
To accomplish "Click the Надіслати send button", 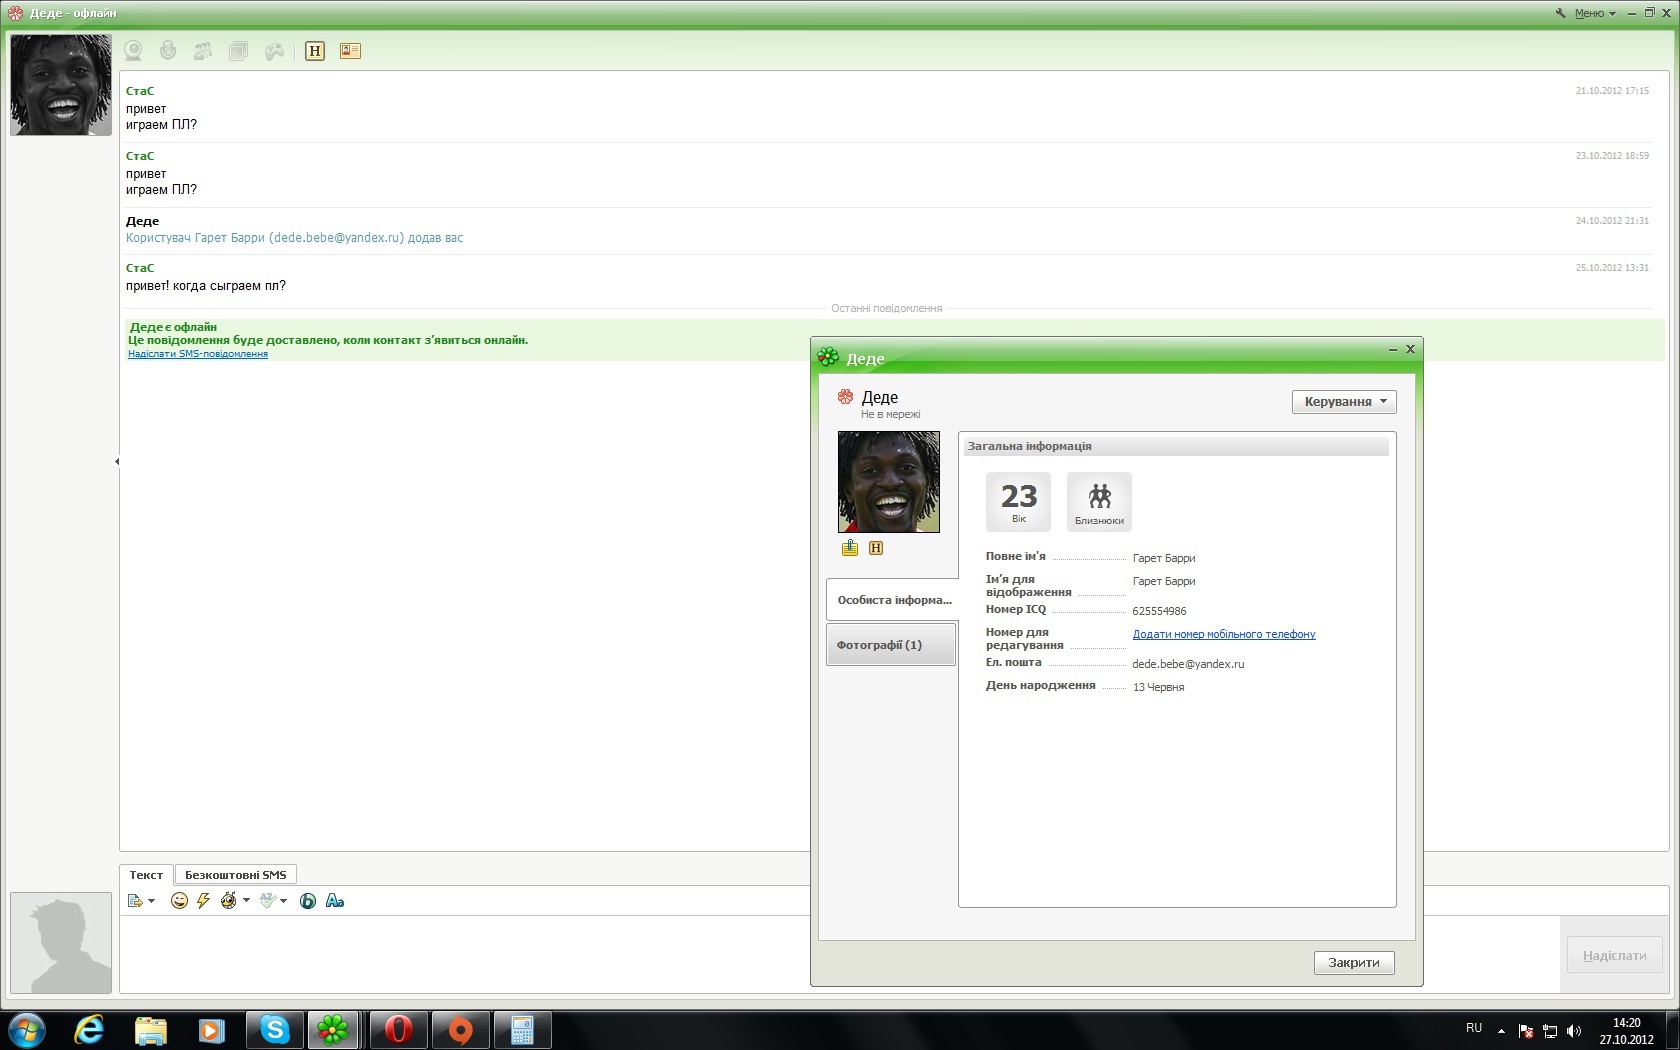I will pyautogui.click(x=1614, y=956).
